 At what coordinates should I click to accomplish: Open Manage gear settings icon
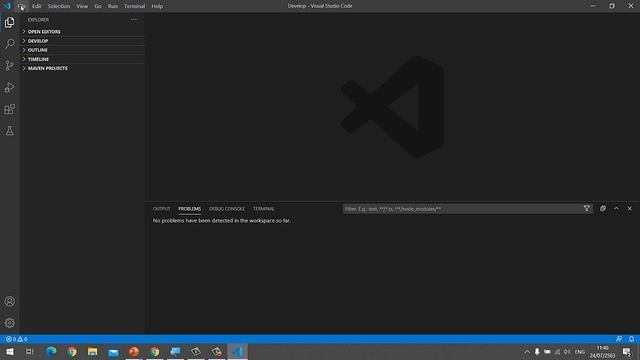tap(9, 323)
